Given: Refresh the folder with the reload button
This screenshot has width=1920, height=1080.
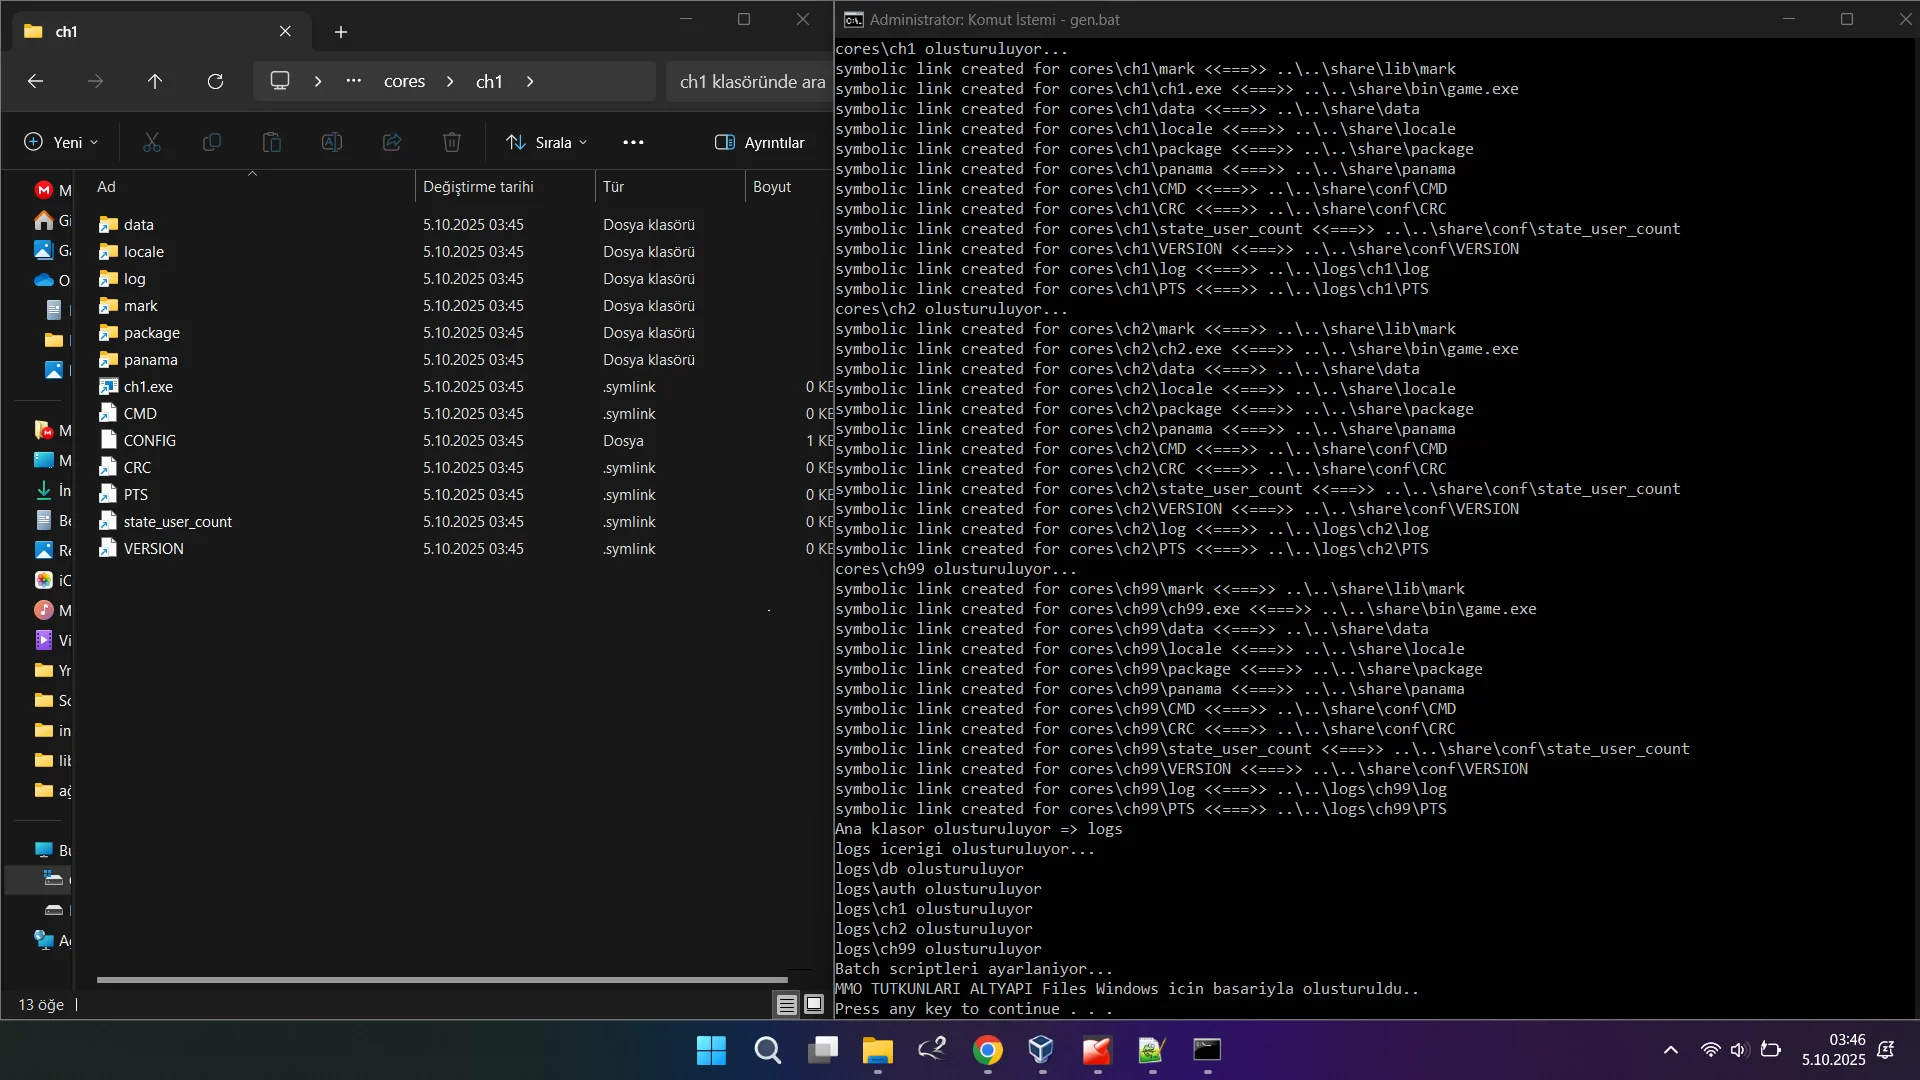Looking at the screenshot, I should pos(215,81).
